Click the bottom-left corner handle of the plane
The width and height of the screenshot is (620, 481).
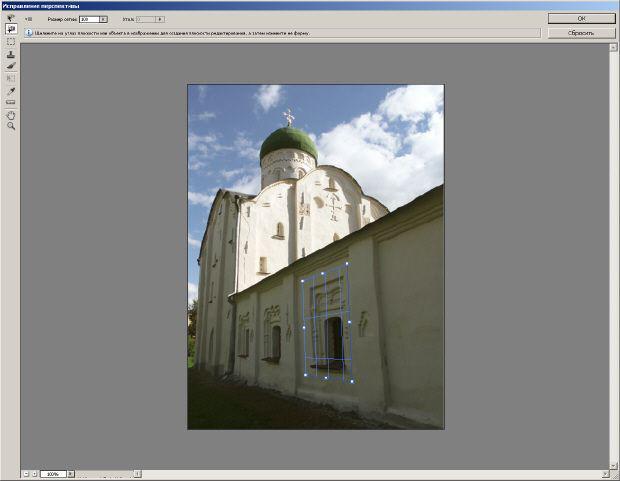(x=305, y=375)
